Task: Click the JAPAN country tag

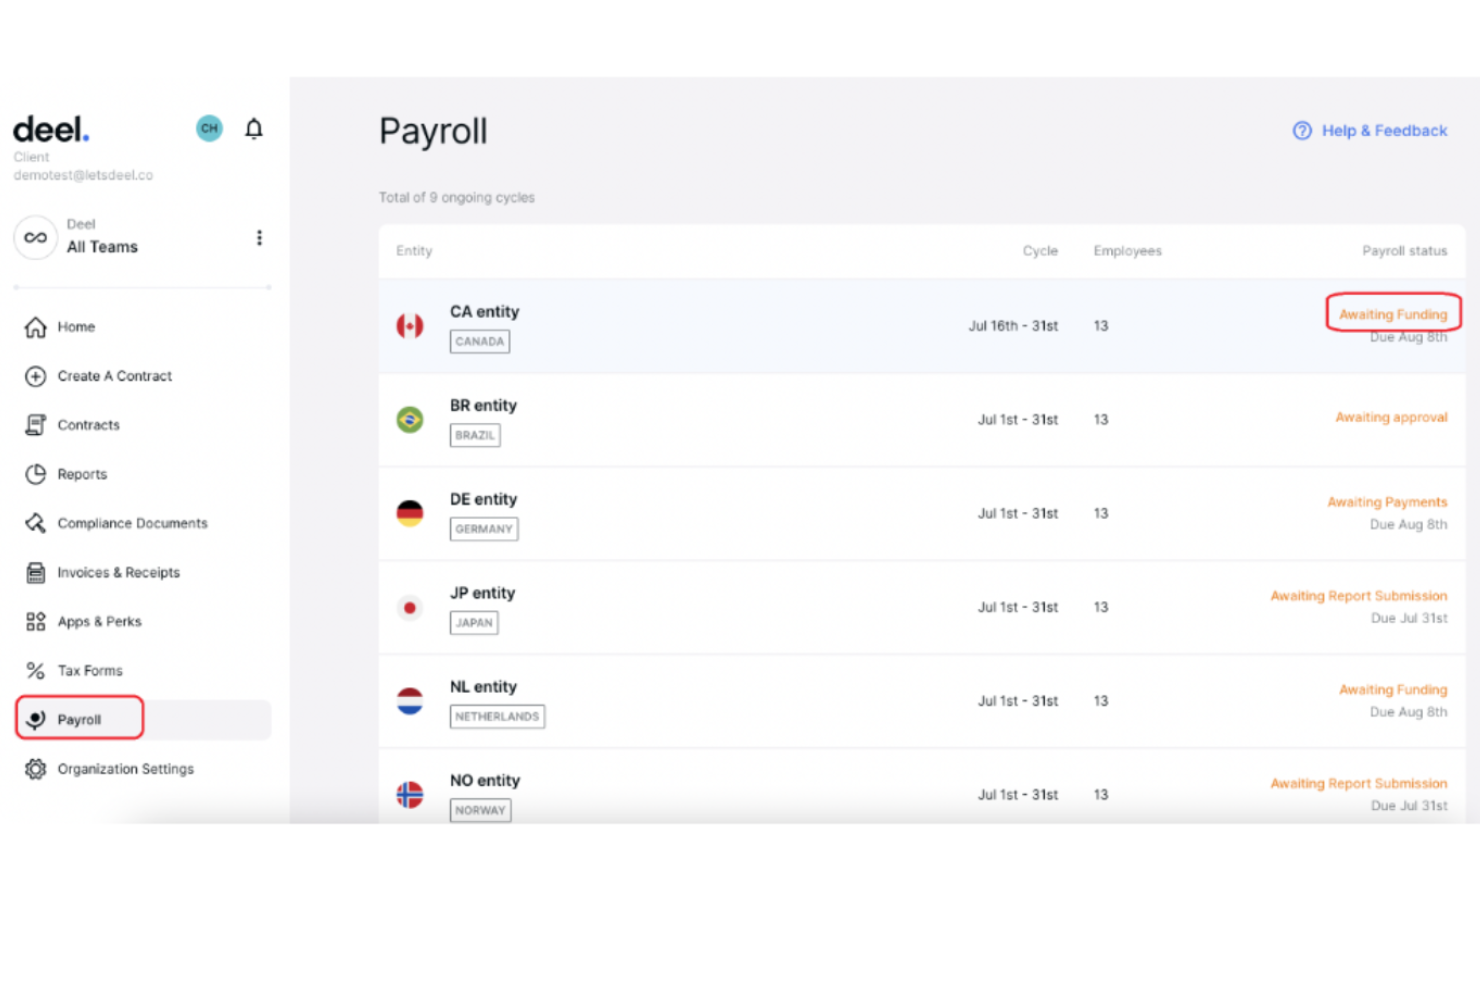Action: (x=474, y=623)
